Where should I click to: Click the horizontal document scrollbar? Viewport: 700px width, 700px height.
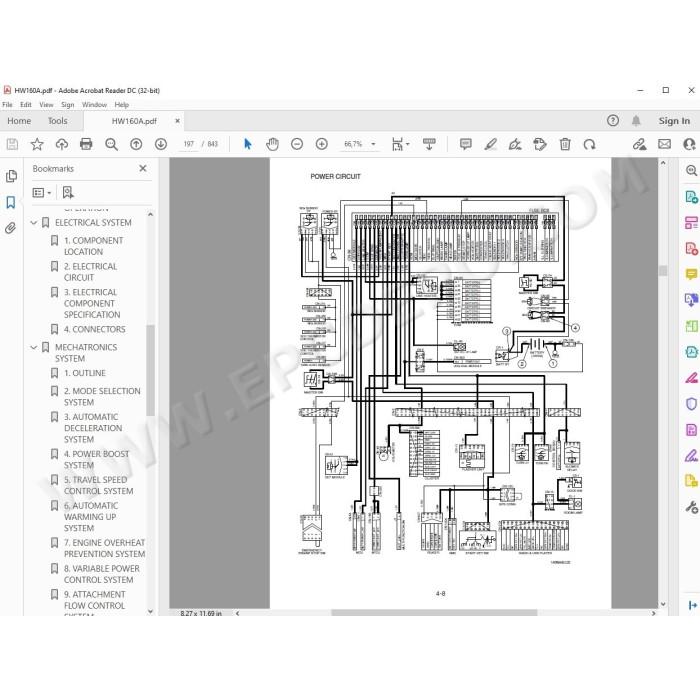[434, 613]
